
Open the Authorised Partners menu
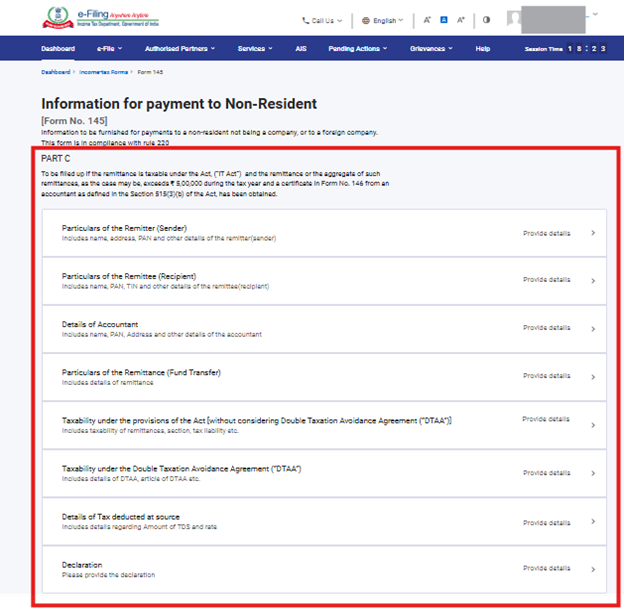(180, 48)
